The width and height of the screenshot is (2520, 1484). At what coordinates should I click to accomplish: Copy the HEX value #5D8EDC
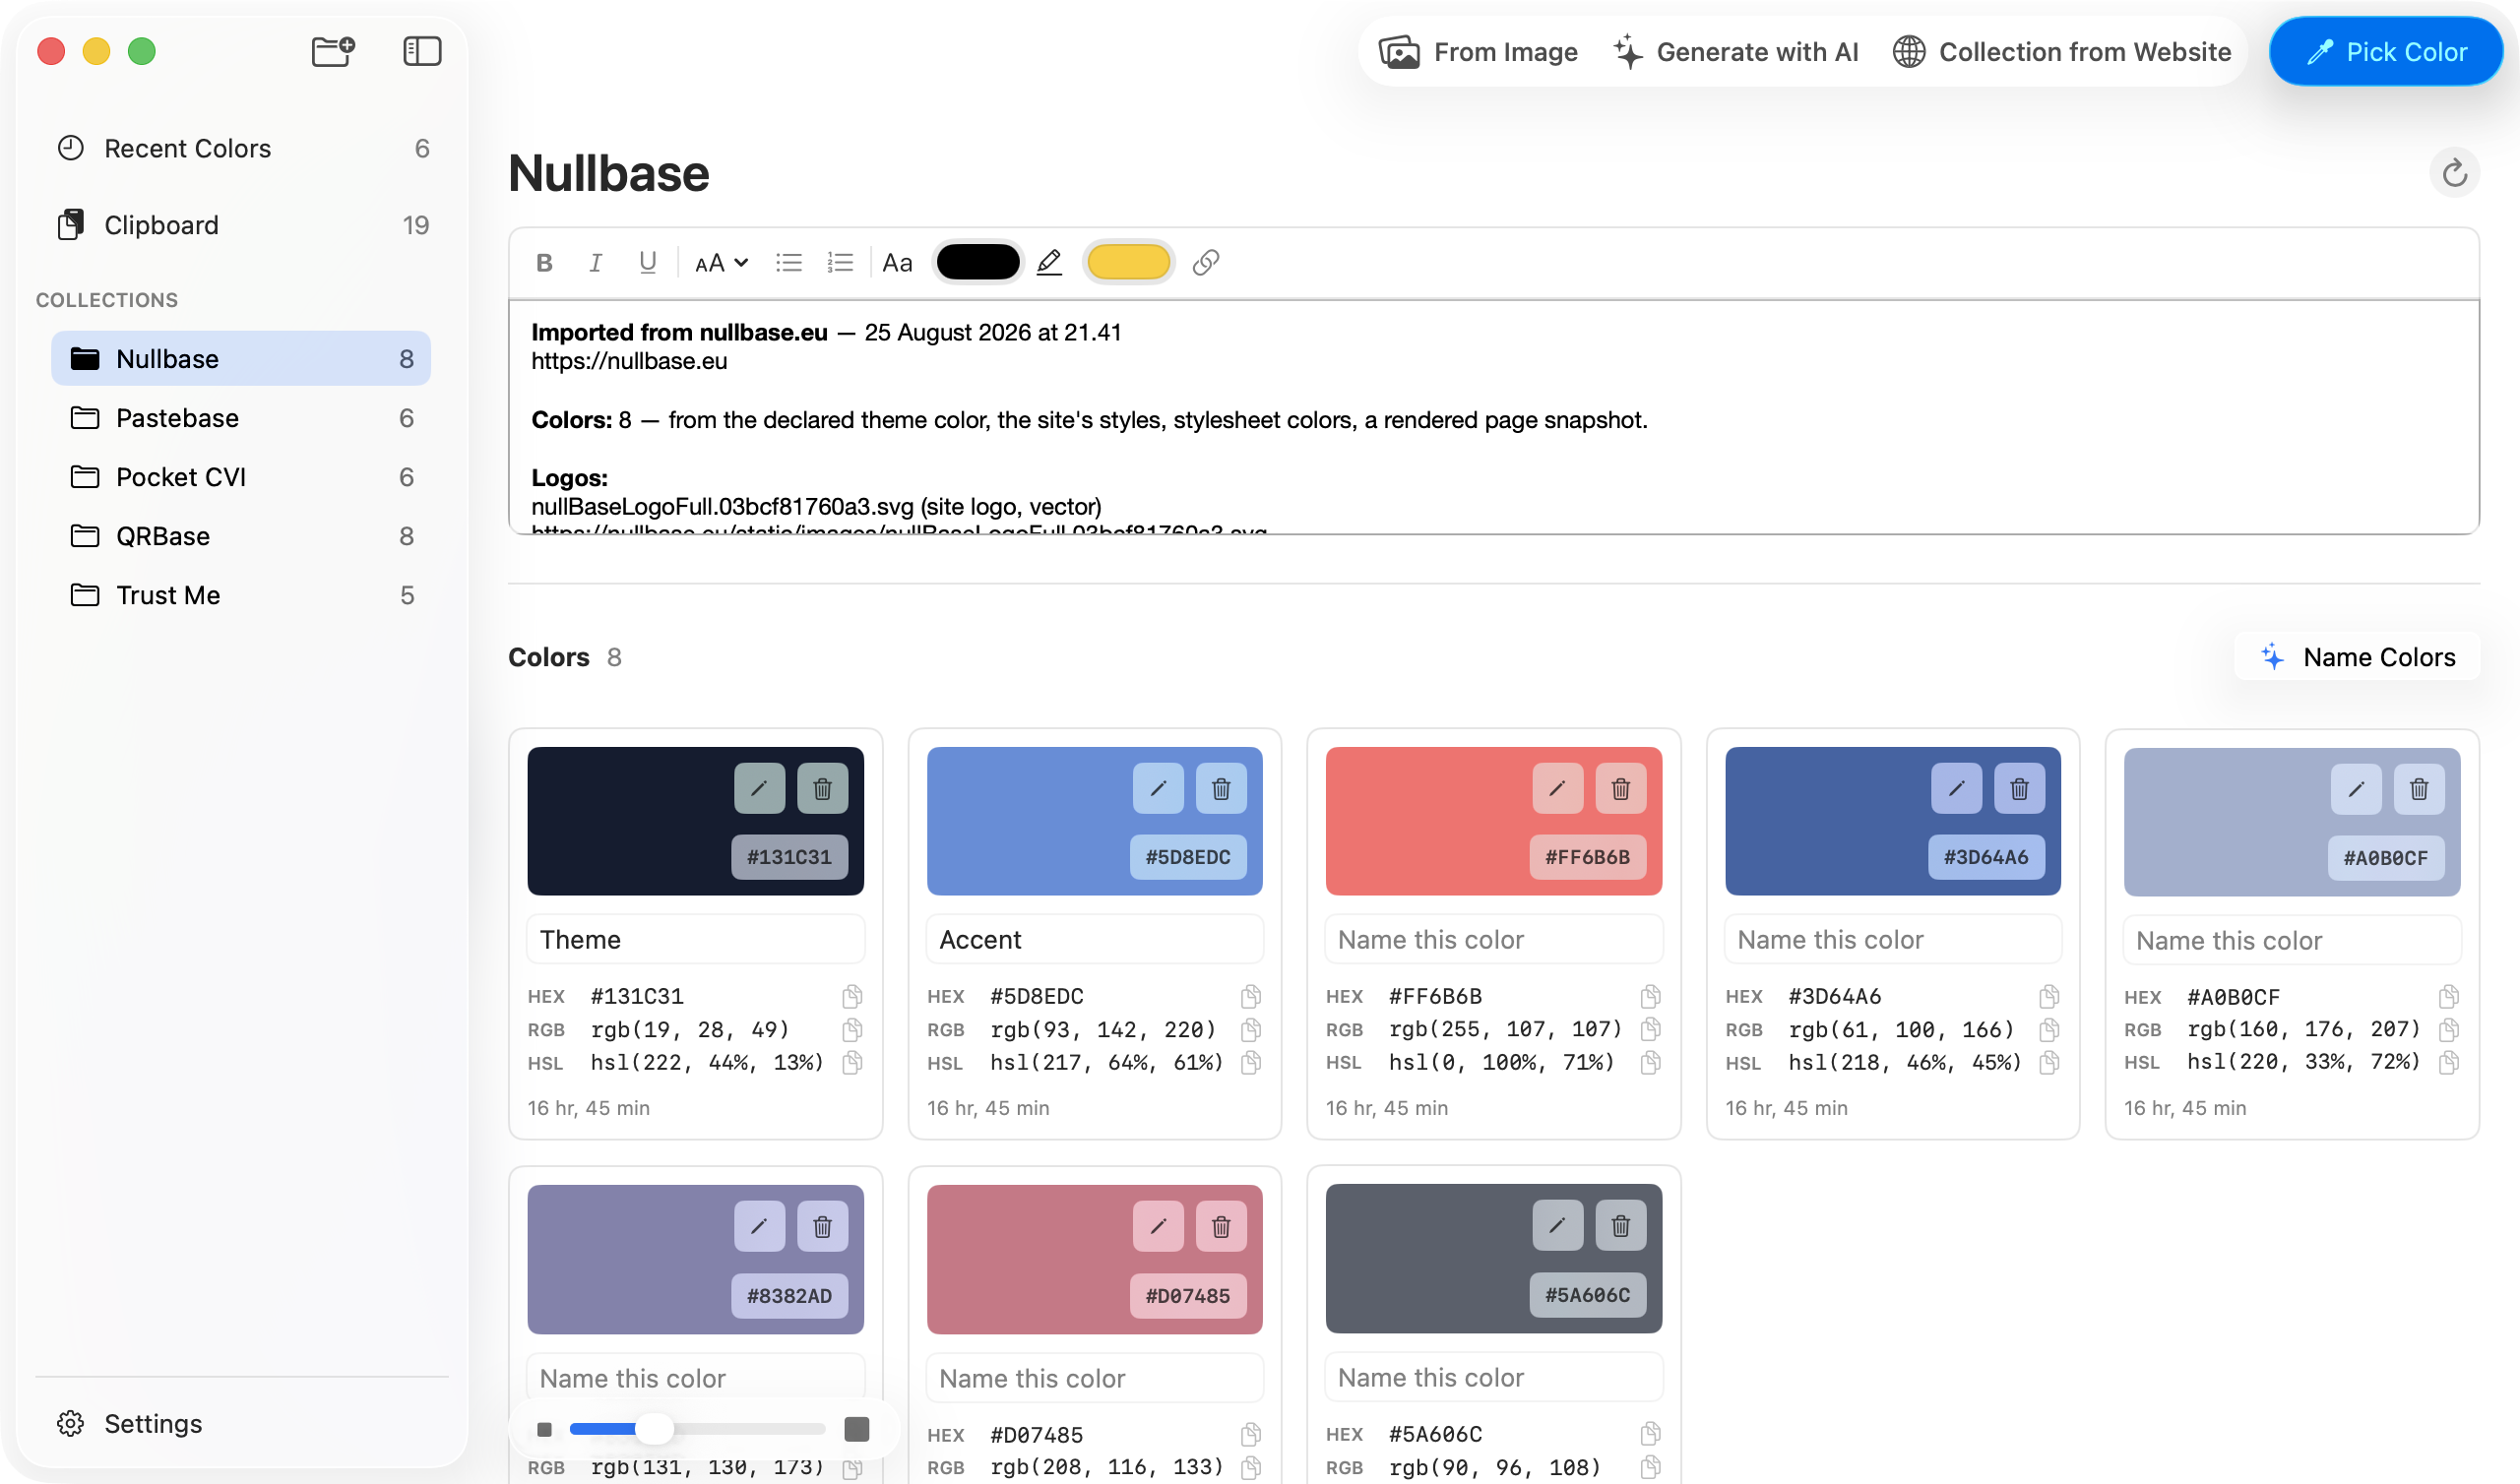(1250, 996)
